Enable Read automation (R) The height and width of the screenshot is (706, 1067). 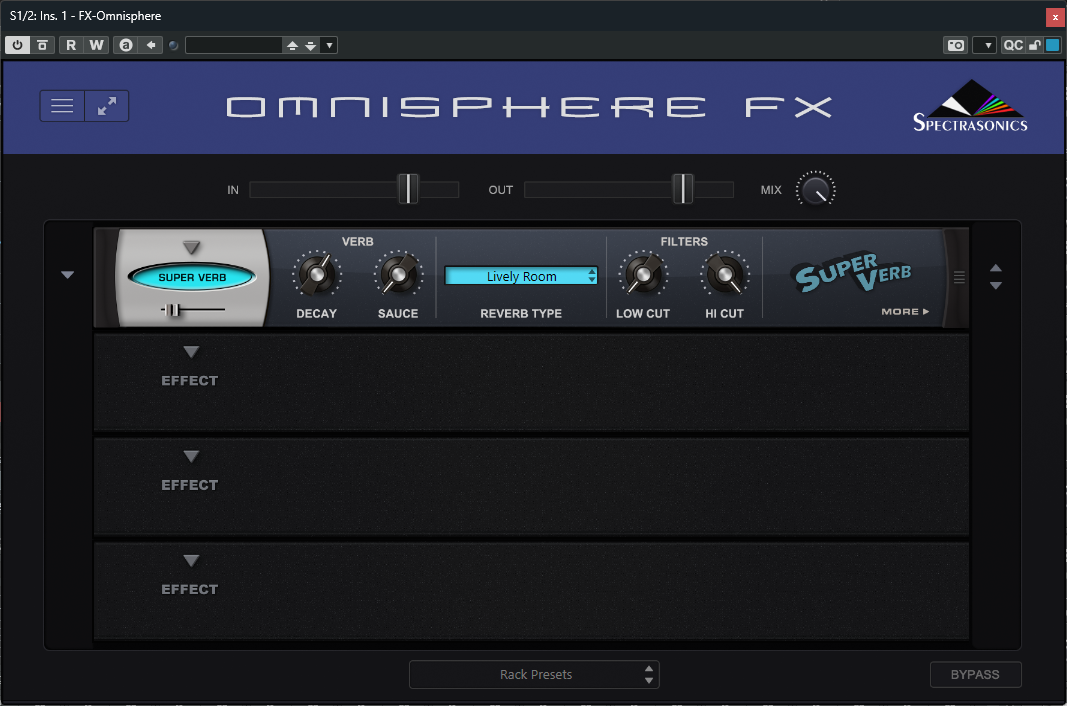[71, 45]
